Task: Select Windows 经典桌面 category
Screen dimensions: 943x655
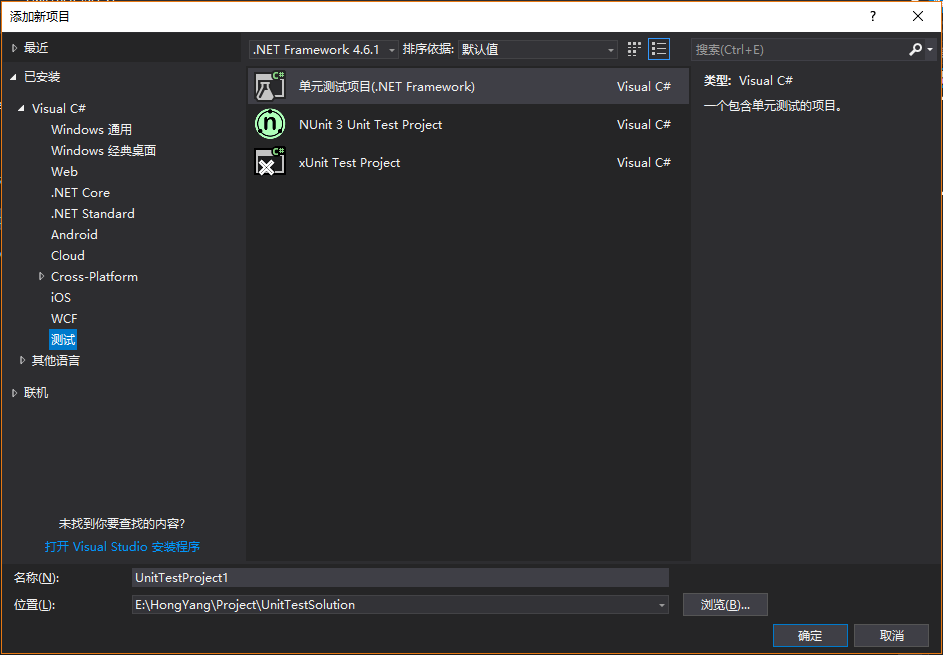Action: pyautogui.click(x=103, y=150)
